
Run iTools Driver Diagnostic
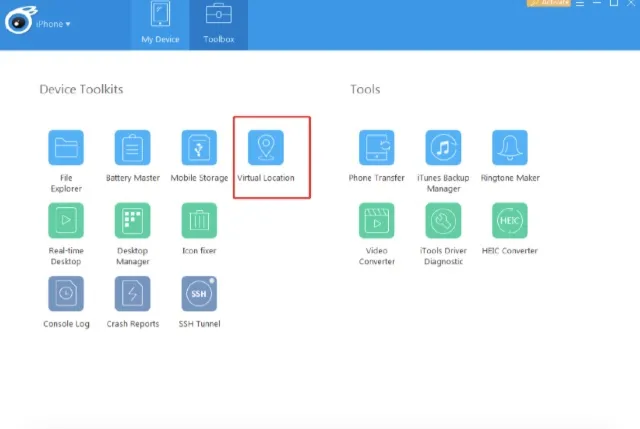pos(443,220)
